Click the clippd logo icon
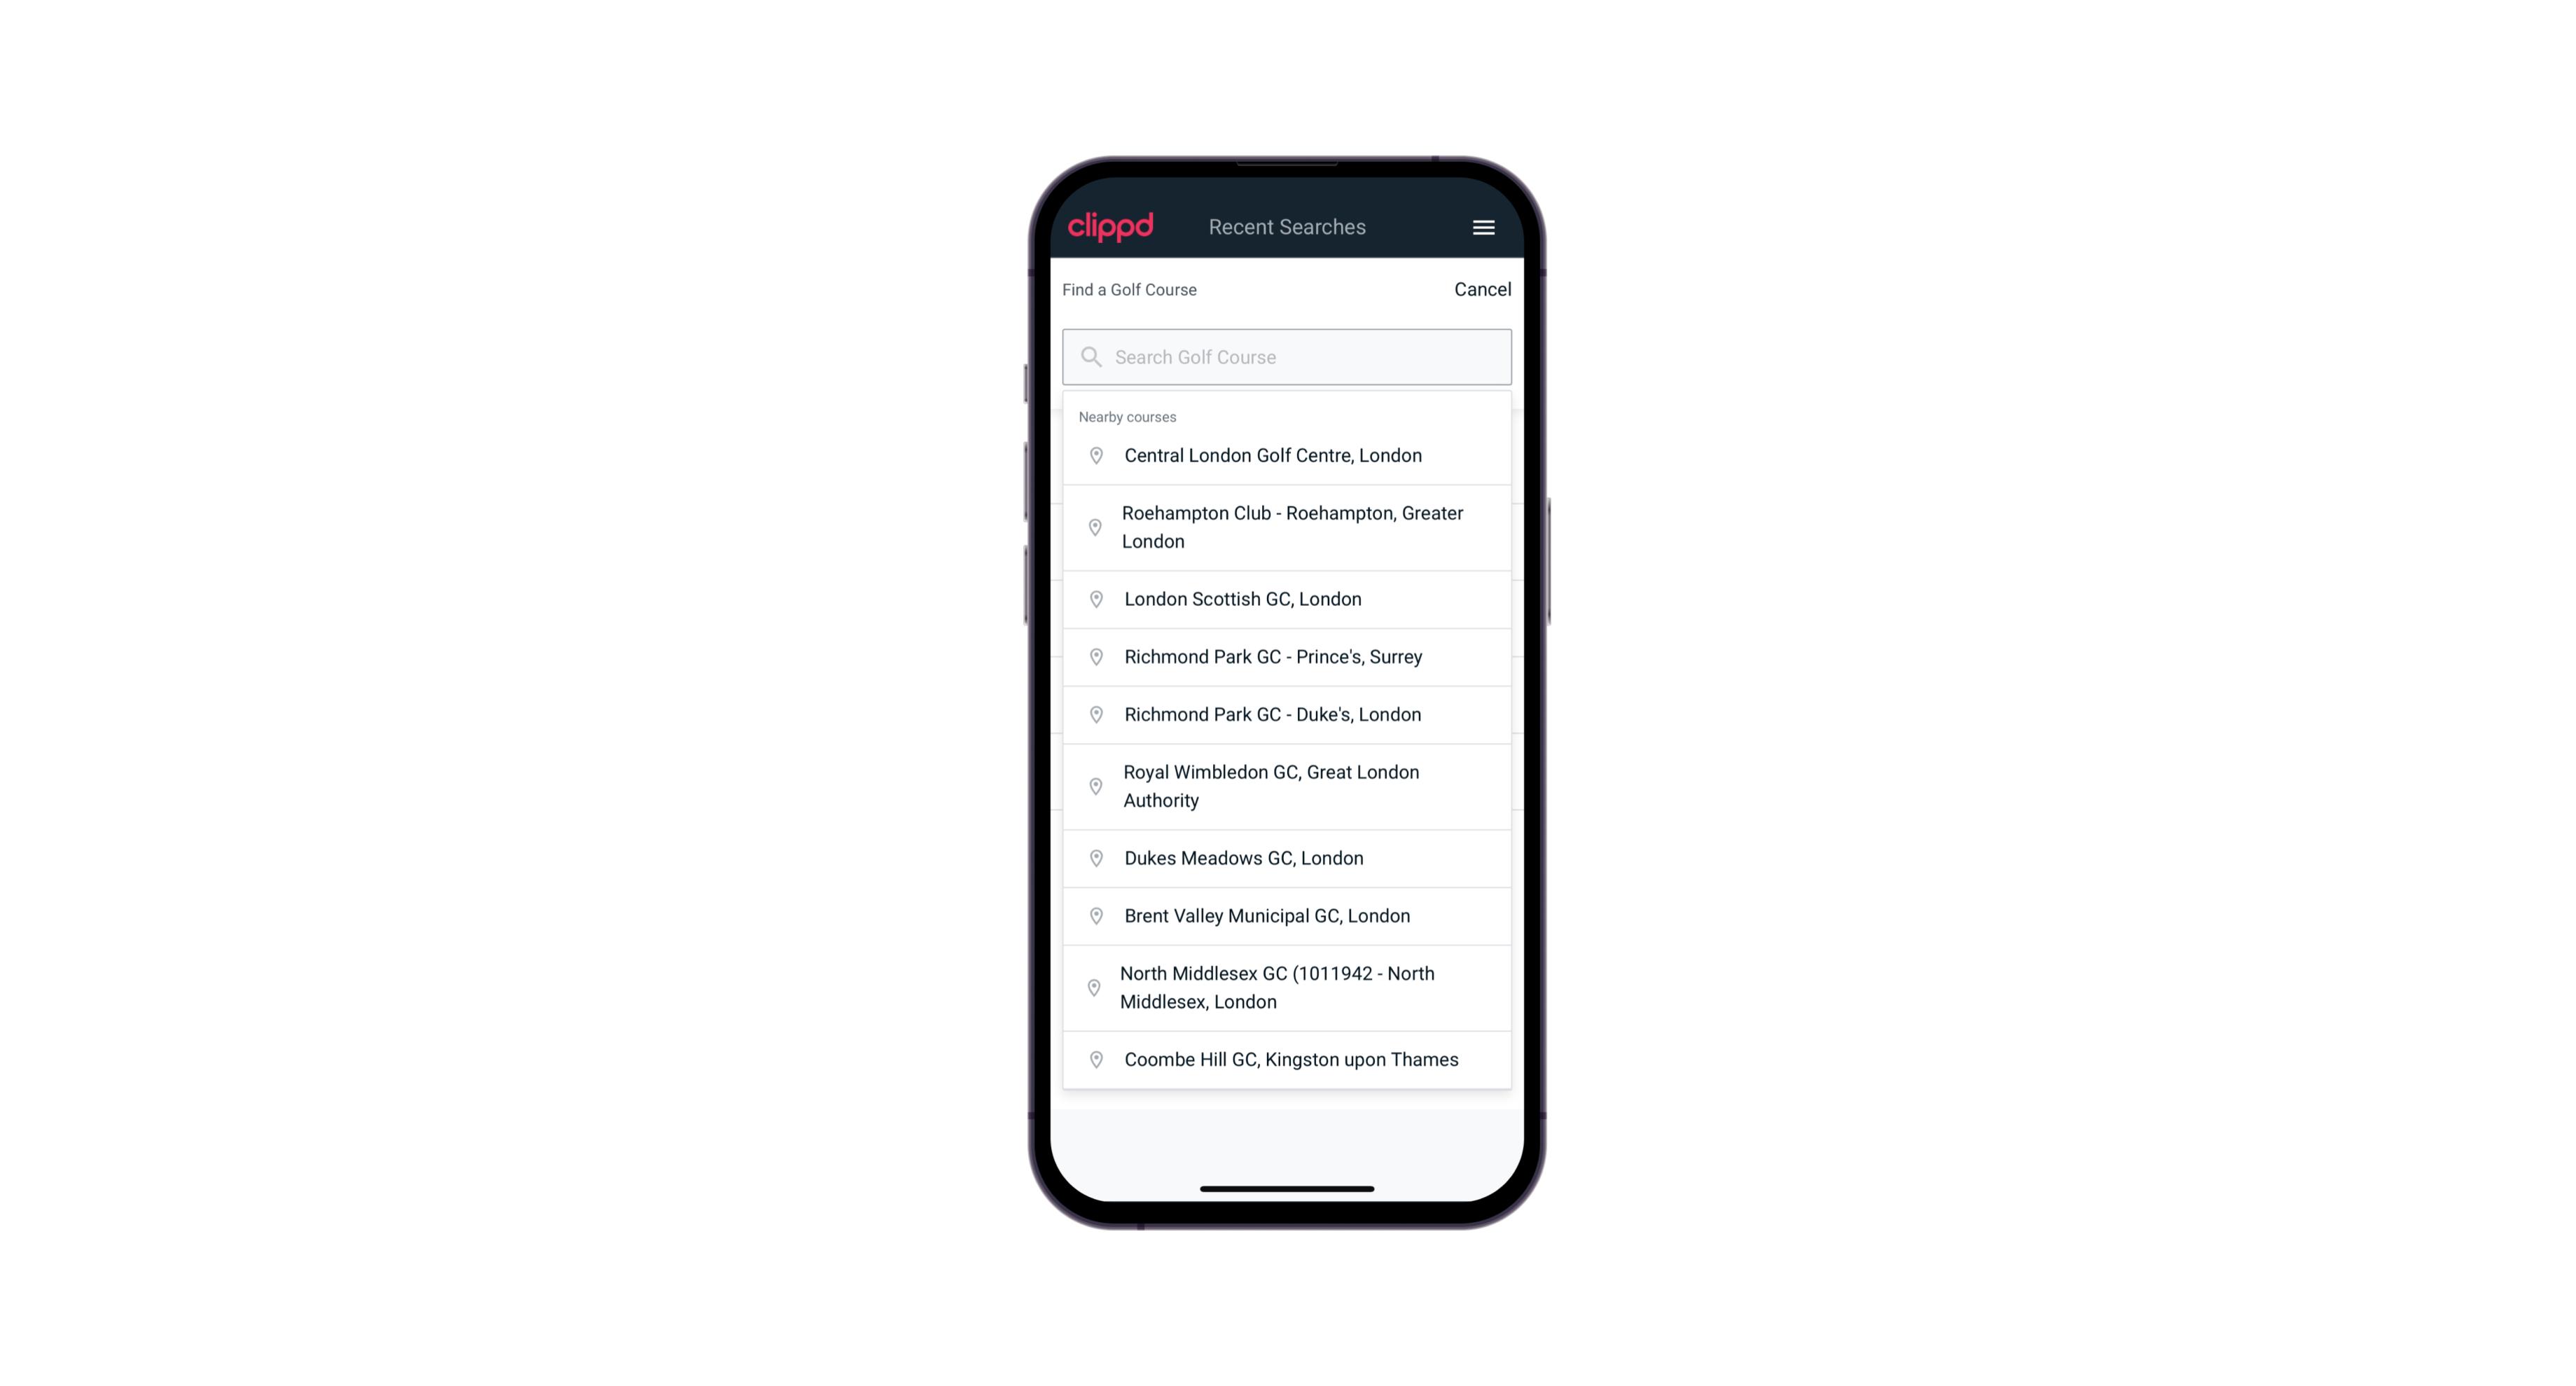Viewport: 2576px width, 1386px height. coord(1112,227)
